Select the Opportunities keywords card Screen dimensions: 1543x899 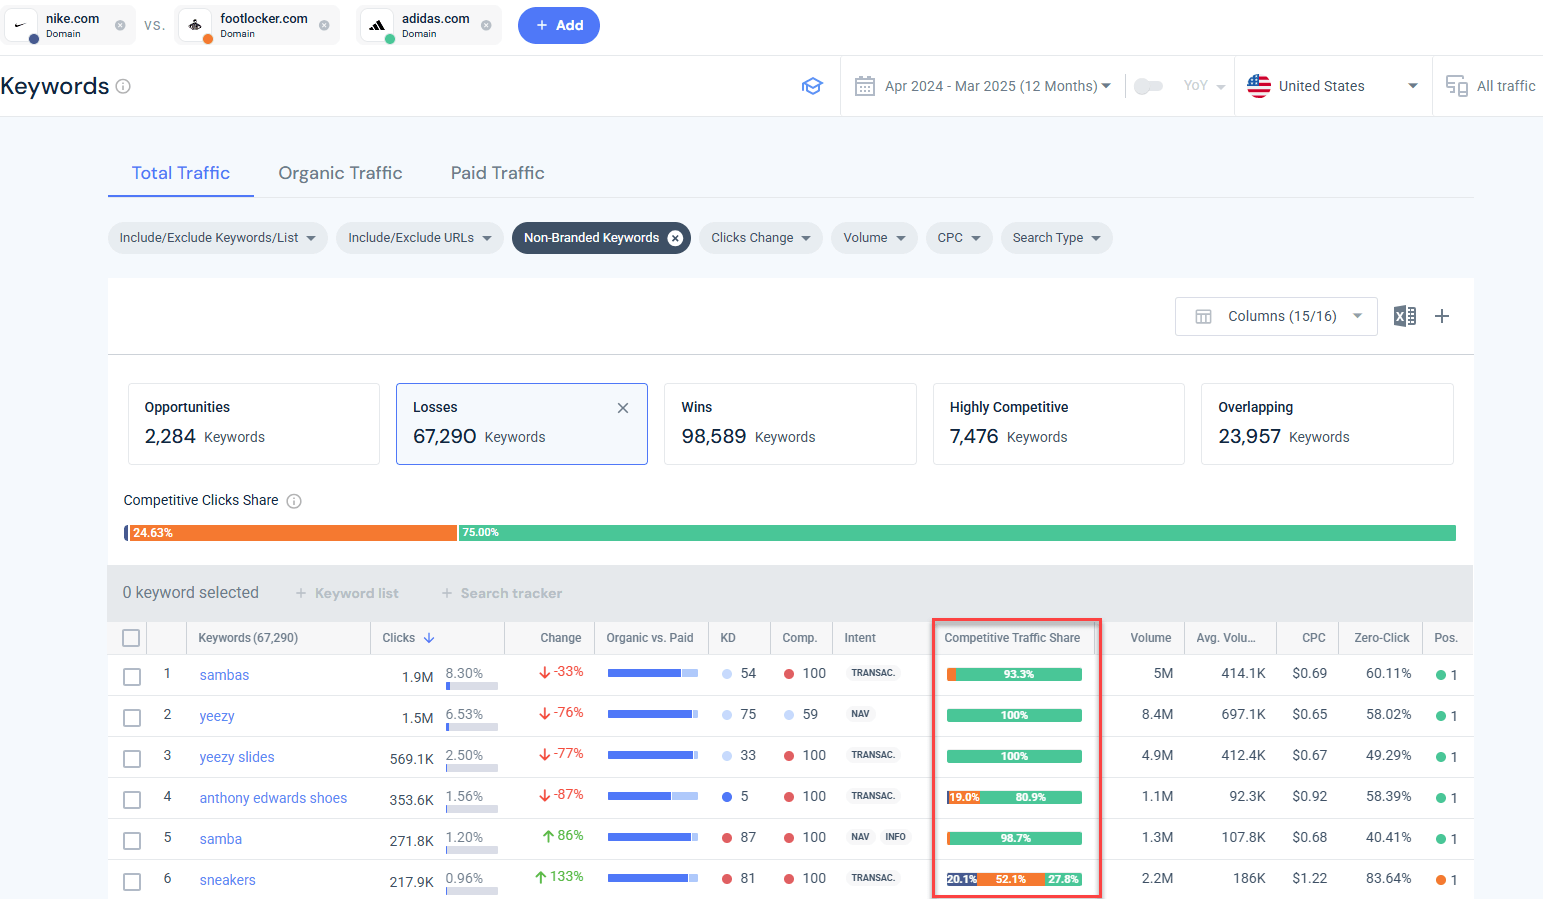click(x=254, y=424)
